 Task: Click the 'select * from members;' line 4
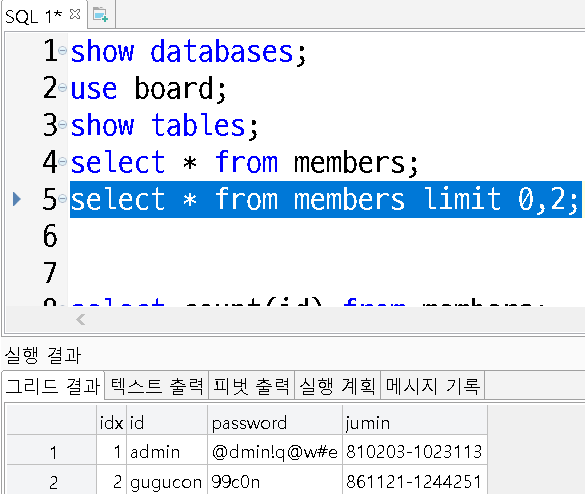click(244, 163)
